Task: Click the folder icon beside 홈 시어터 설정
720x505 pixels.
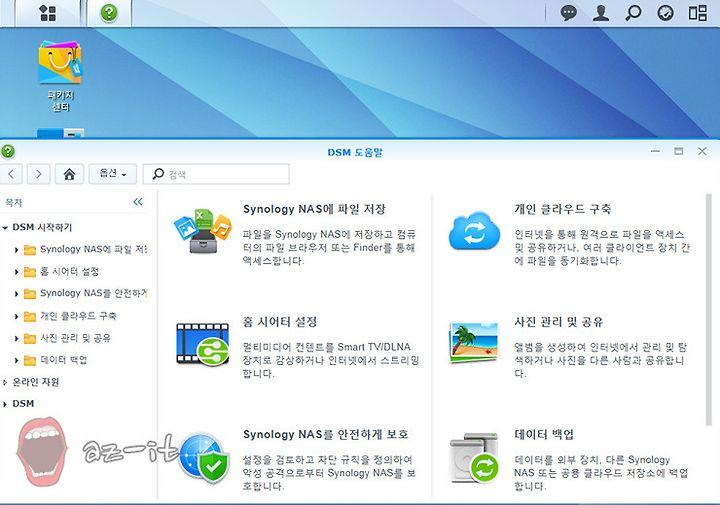Action: click(x=30, y=272)
